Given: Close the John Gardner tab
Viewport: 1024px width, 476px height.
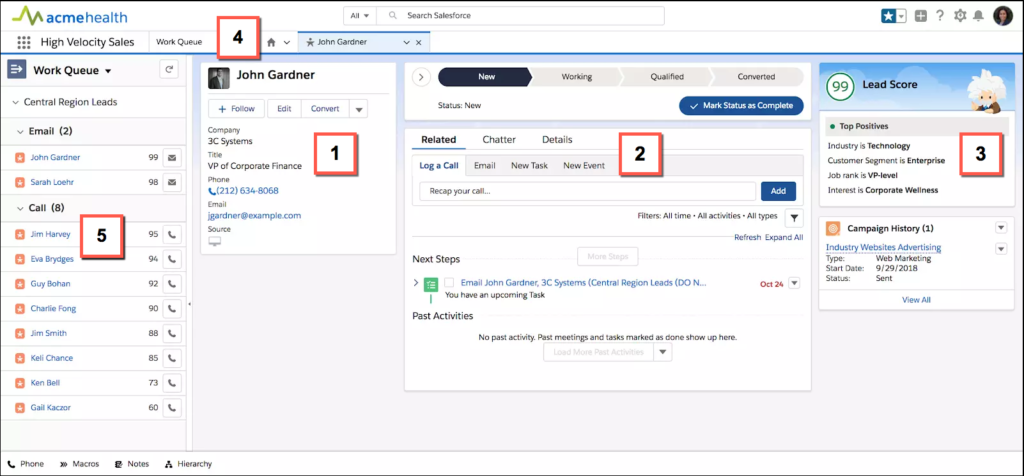Looking at the screenshot, I should (419, 42).
